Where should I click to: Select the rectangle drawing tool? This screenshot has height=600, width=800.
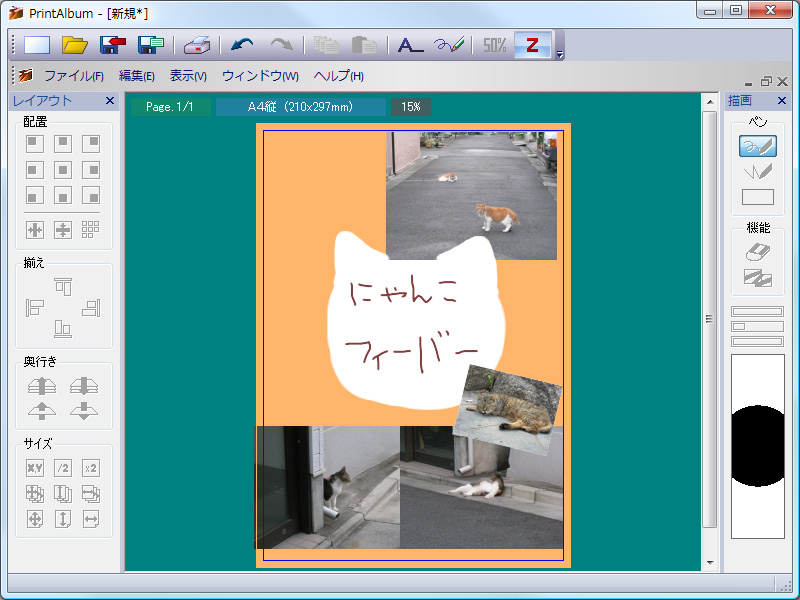click(x=757, y=197)
